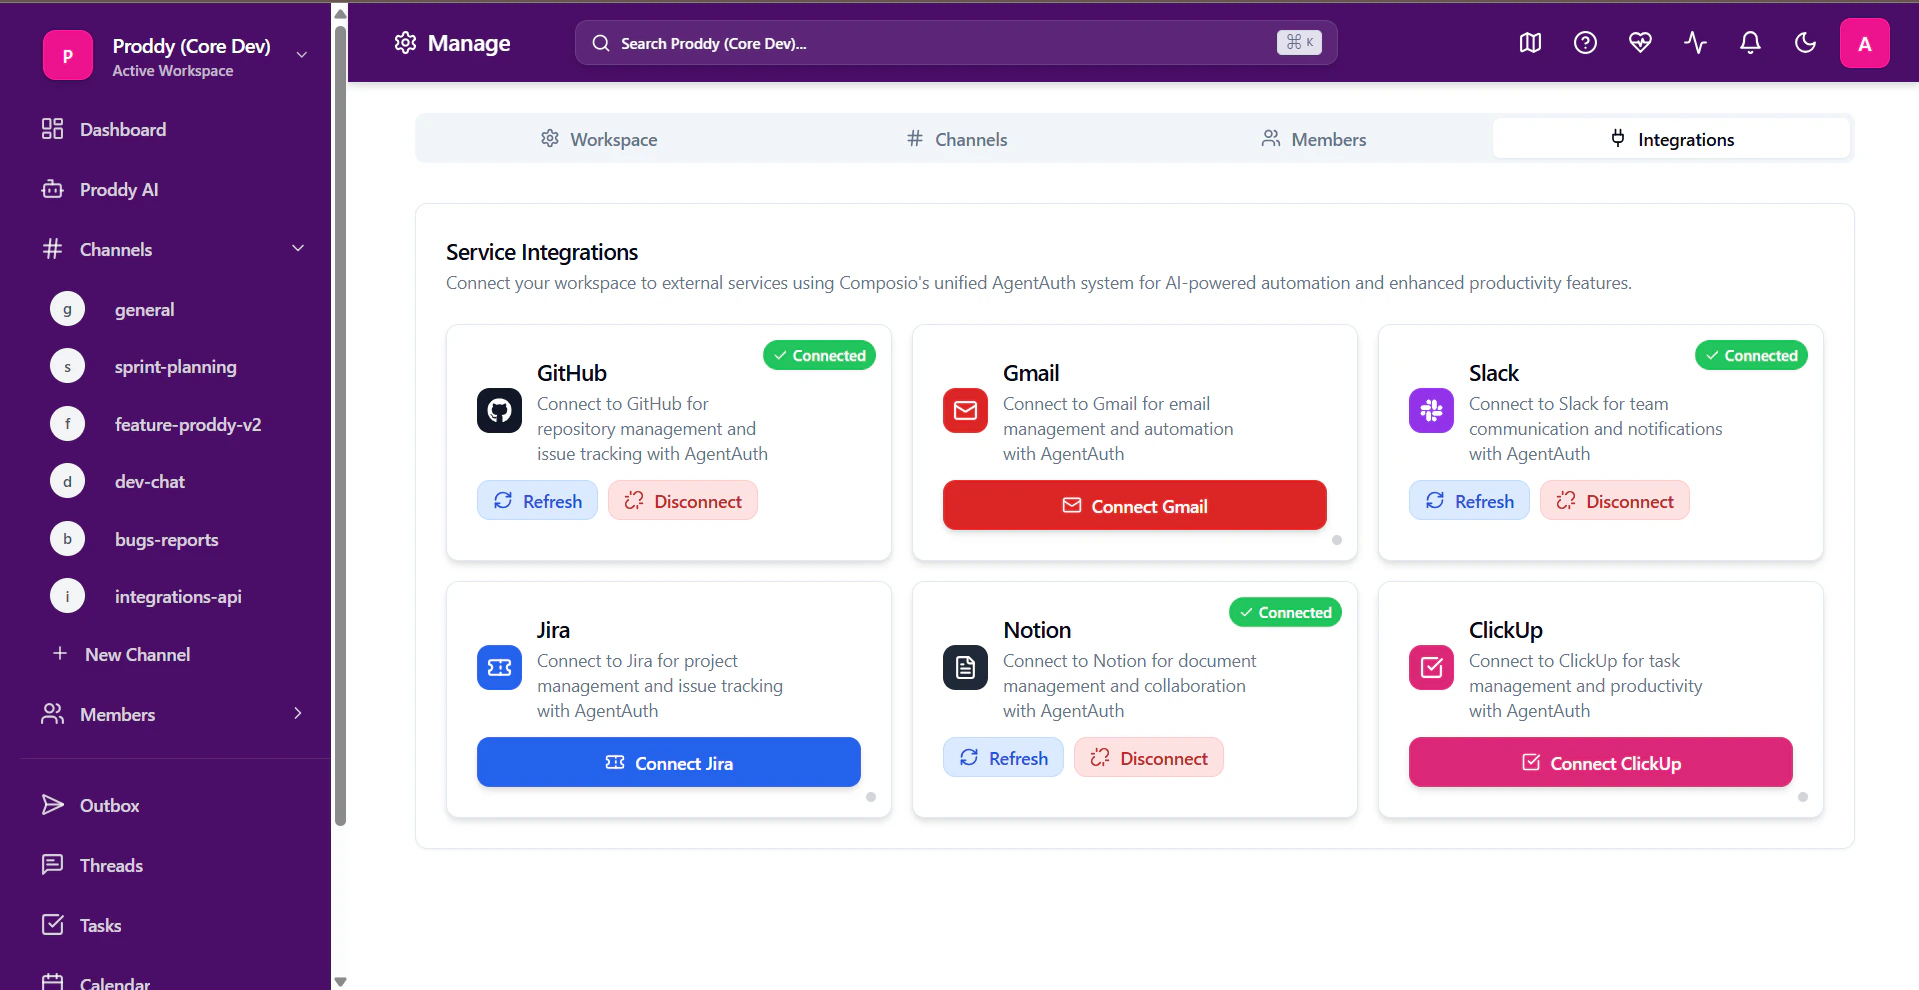Toggle dark mode moon icon
Viewport: 1919px width, 990px height.
[1805, 43]
